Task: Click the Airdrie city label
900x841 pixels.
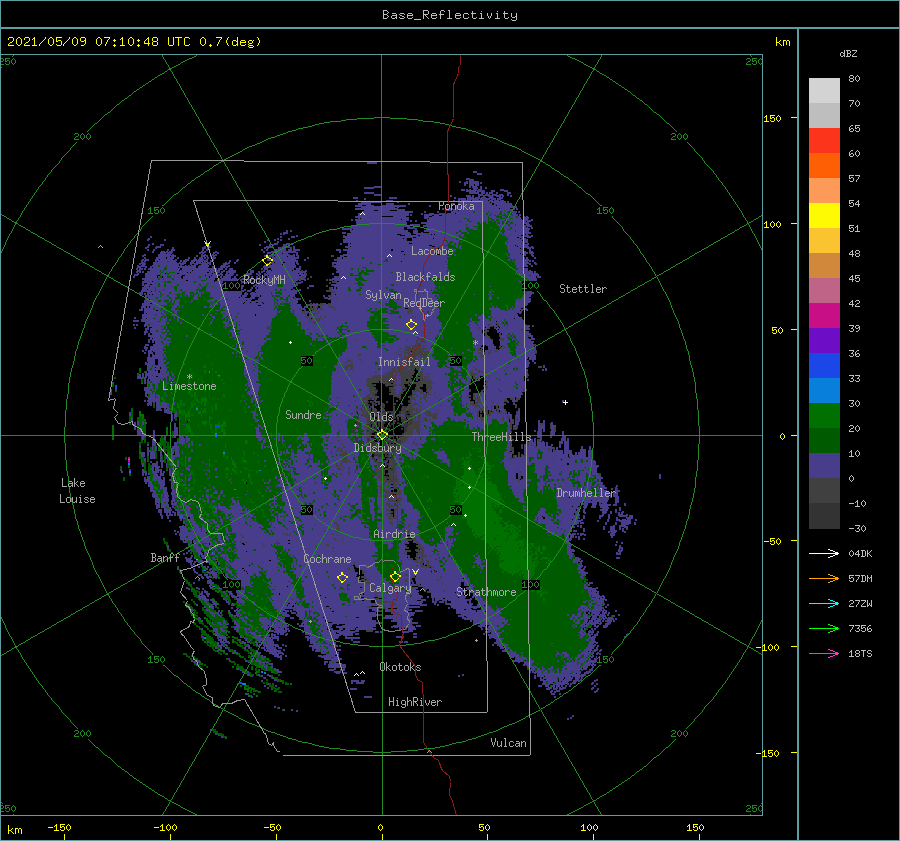Action: 394,534
